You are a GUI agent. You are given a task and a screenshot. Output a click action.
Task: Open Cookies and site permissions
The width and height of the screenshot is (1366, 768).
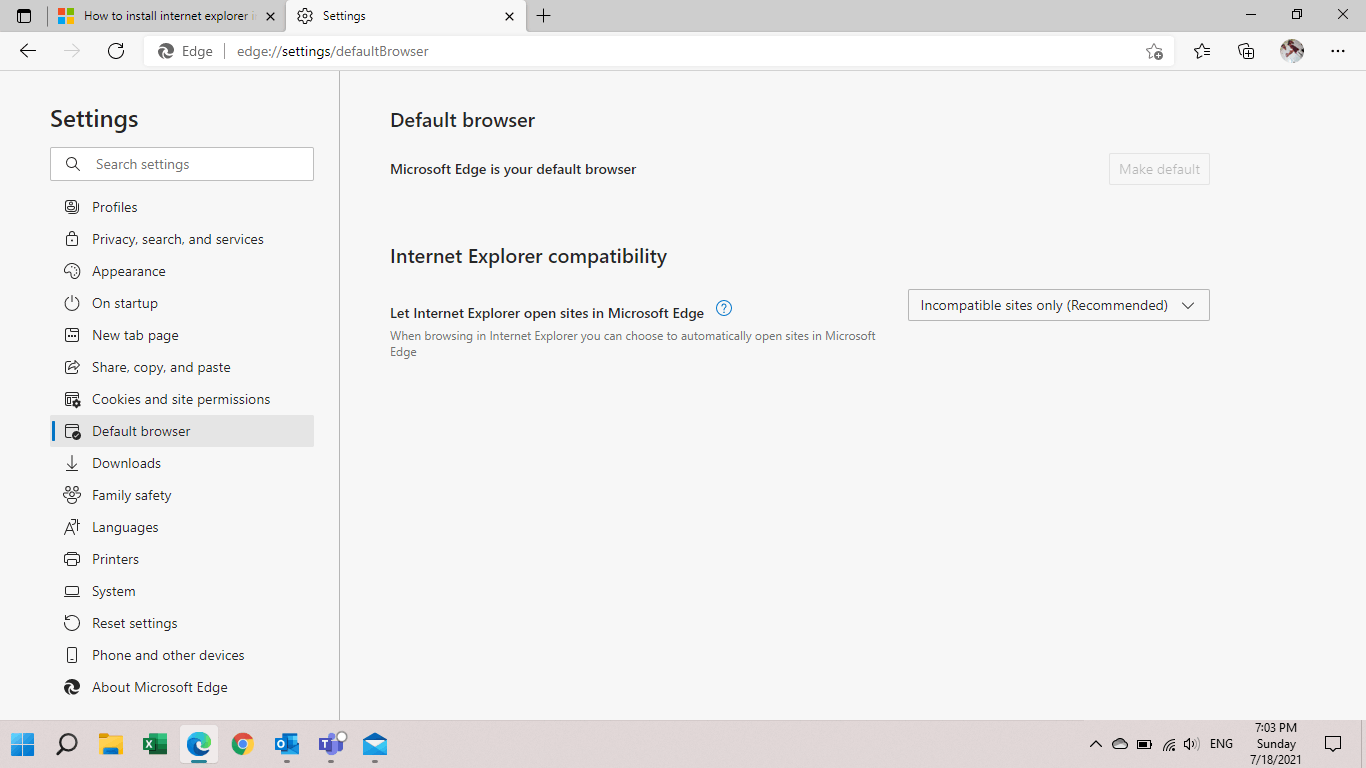click(182, 399)
